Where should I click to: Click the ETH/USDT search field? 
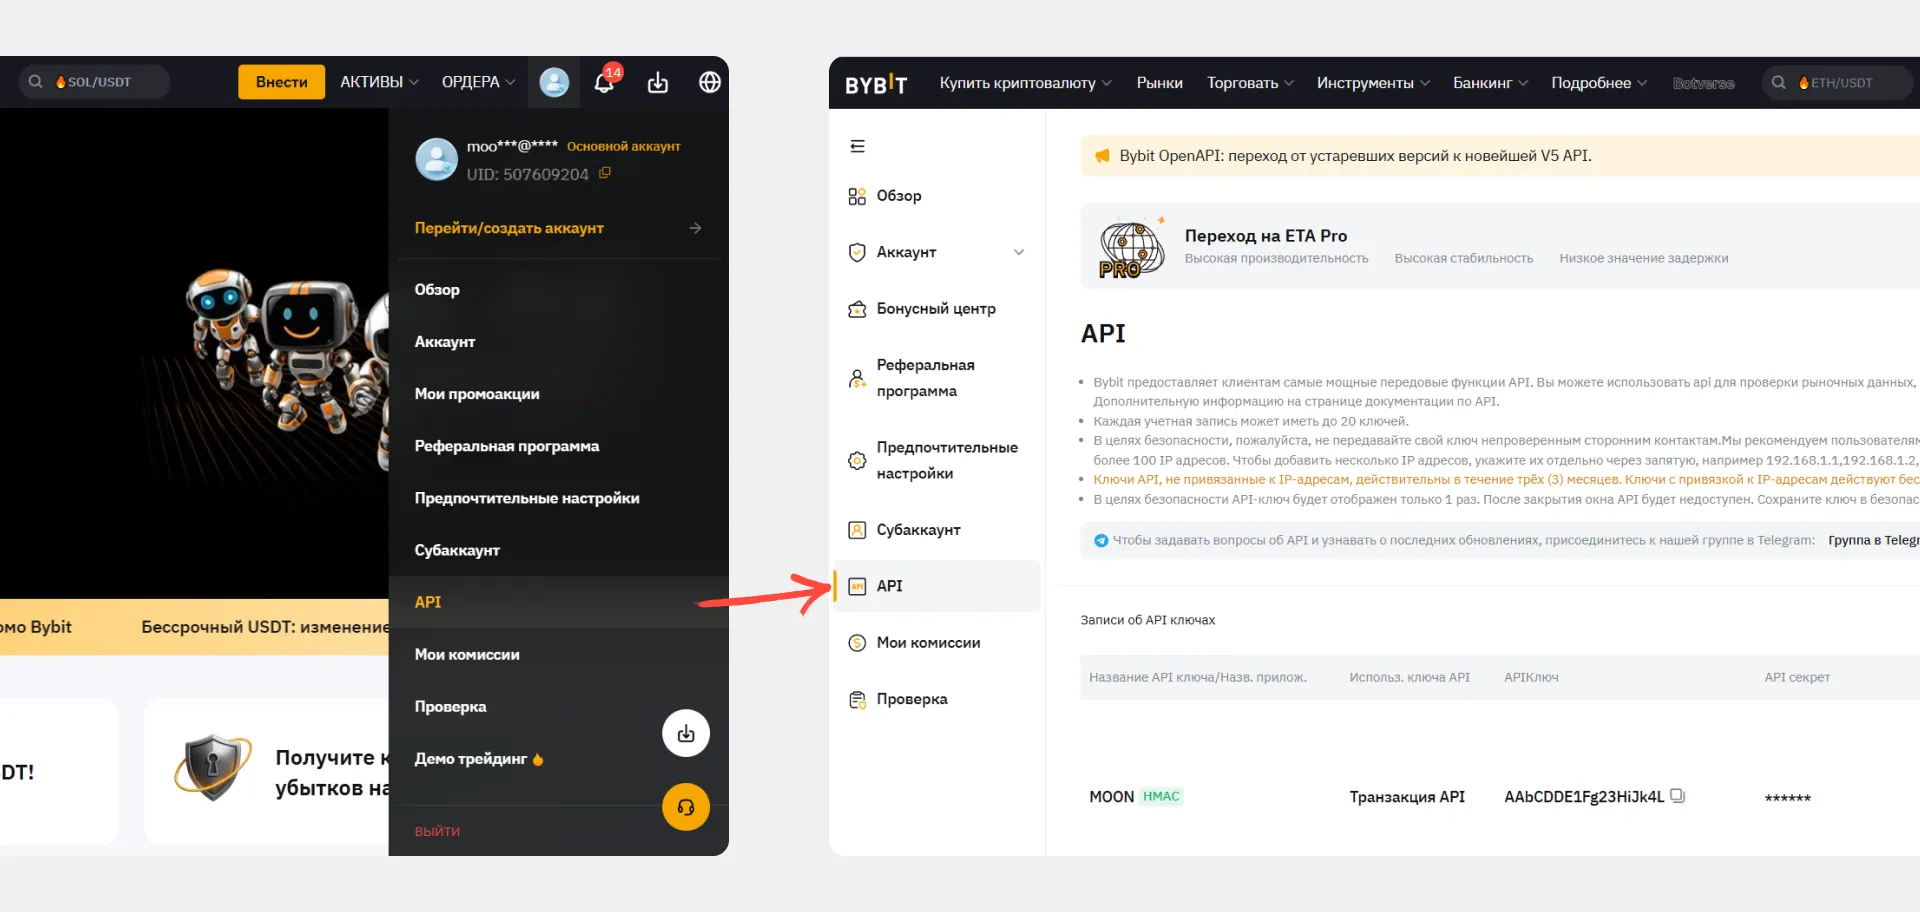(1838, 83)
